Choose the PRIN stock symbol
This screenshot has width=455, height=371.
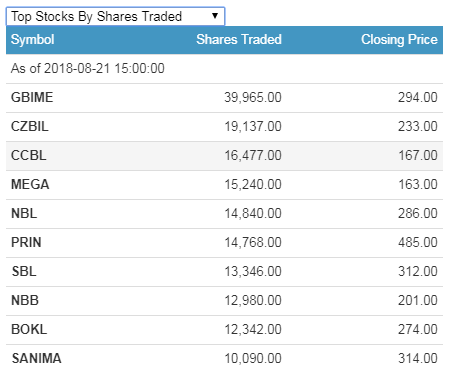[26, 242]
